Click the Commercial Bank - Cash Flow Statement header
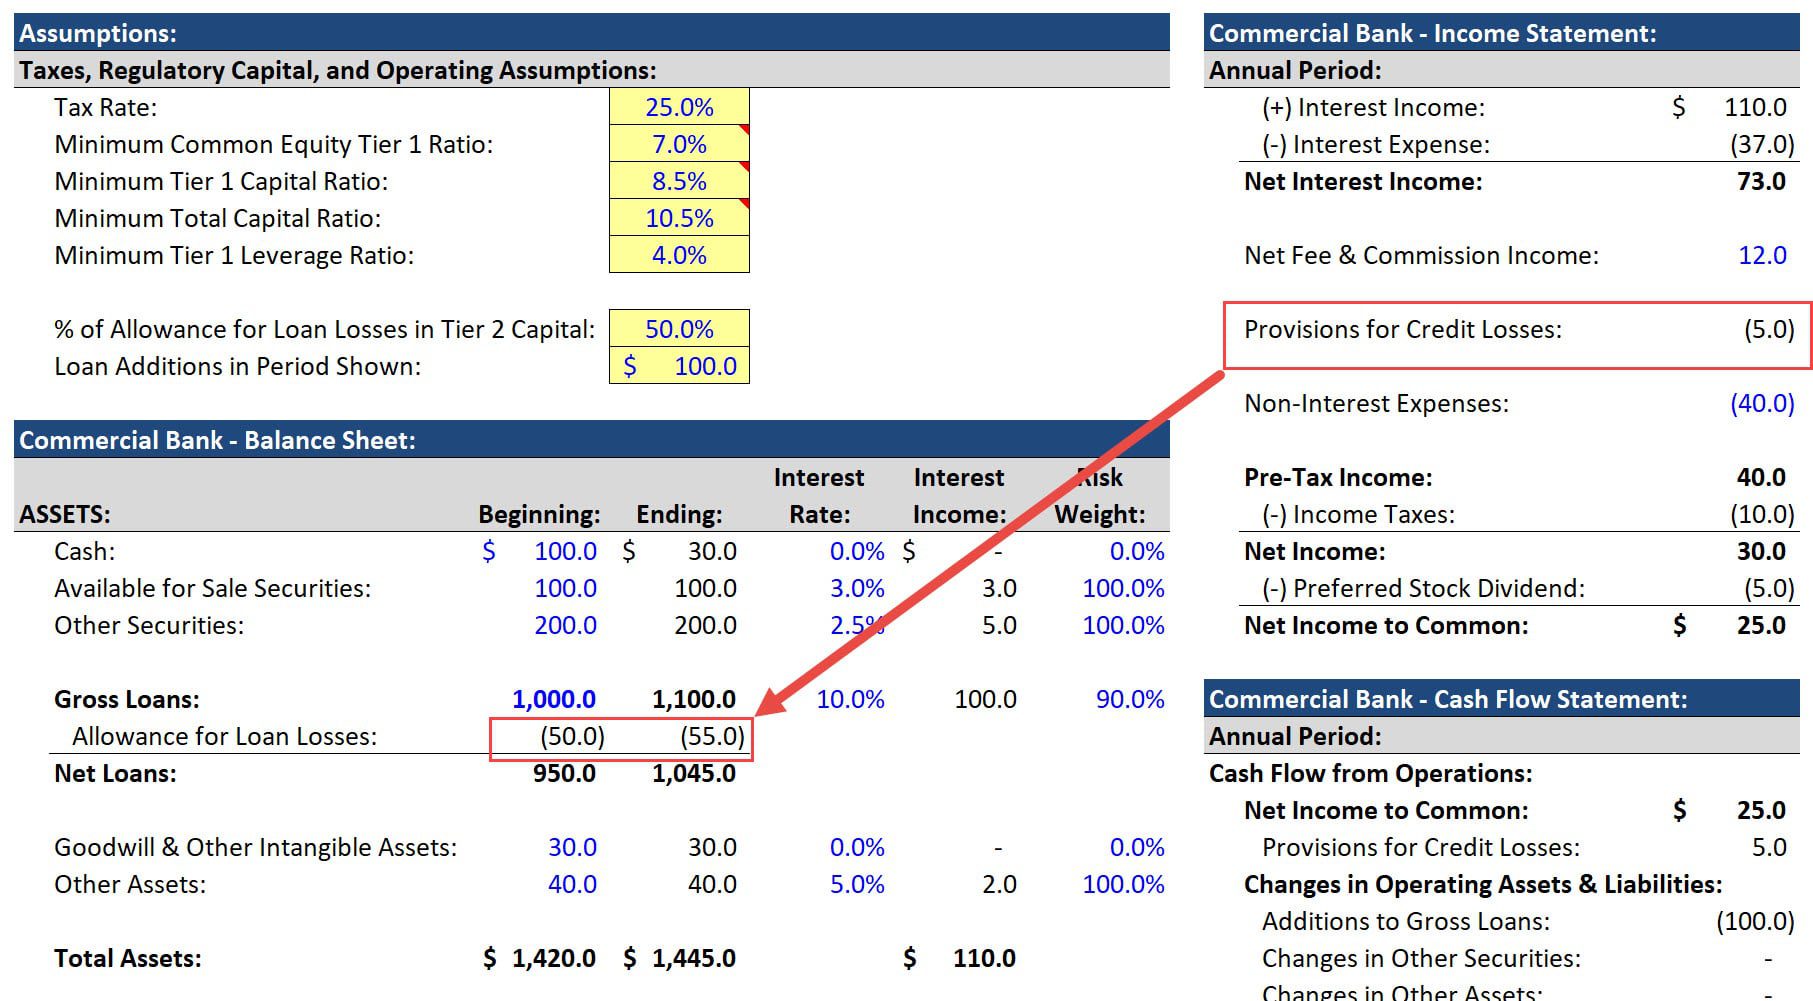 tap(1450, 699)
